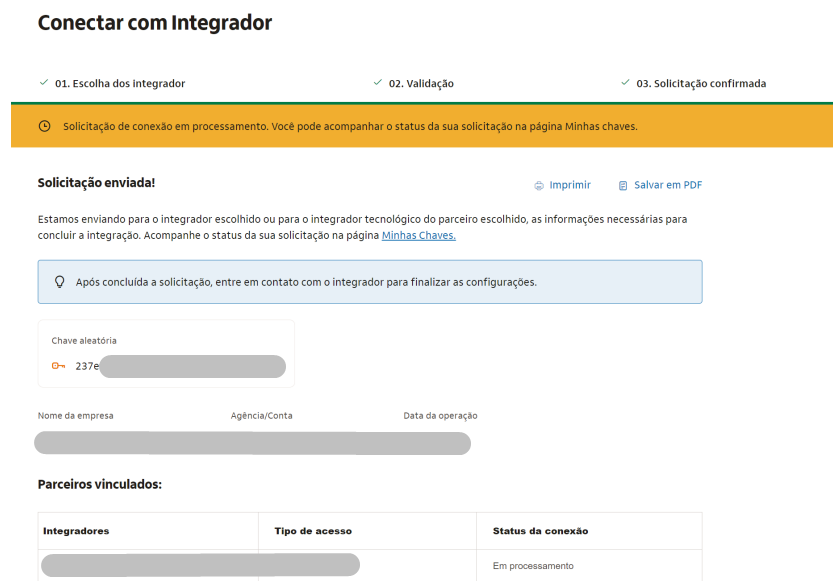This screenshot has width=833, height=581.
Task: Select step 03. Solicitação confirmada
Action: [x=701, y=83]
